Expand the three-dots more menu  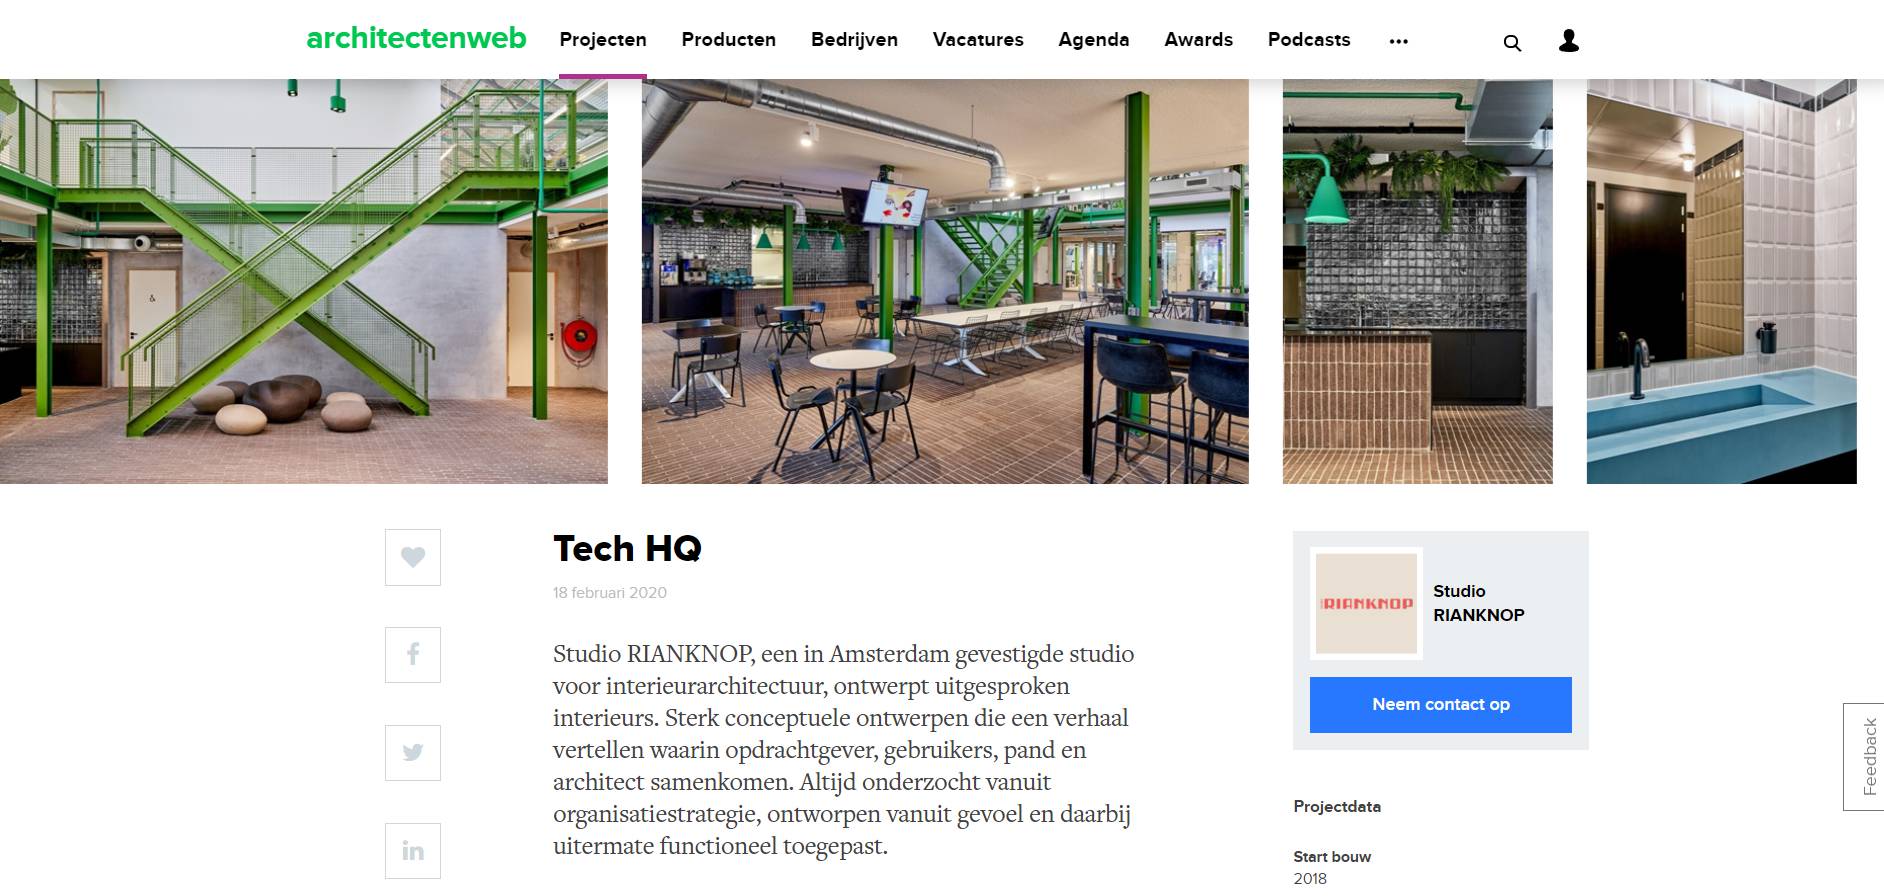point(1398,41)
